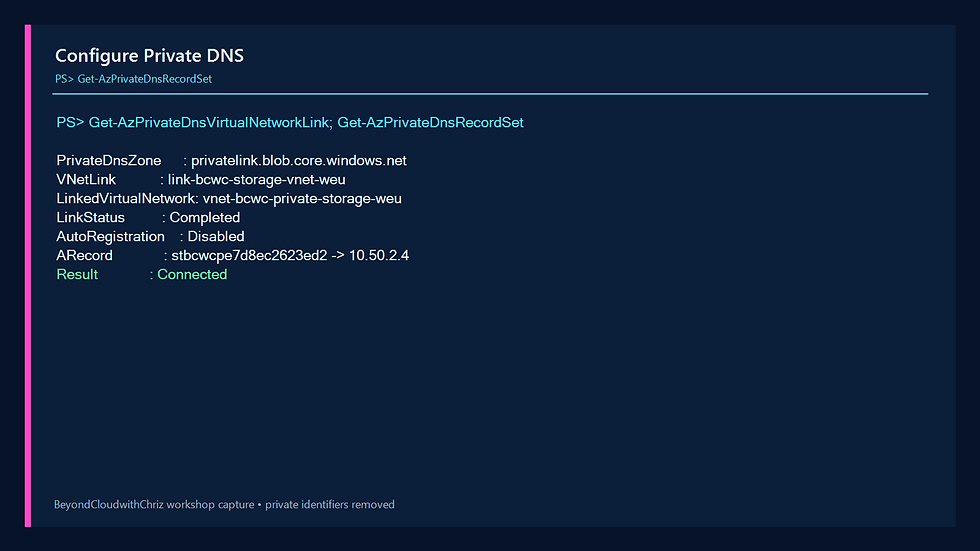Select 'link-bcwc-storage-vnet-weu' value
Viewport: 980px width, 551px height.
pyautogui.click(x=256, y=180)
